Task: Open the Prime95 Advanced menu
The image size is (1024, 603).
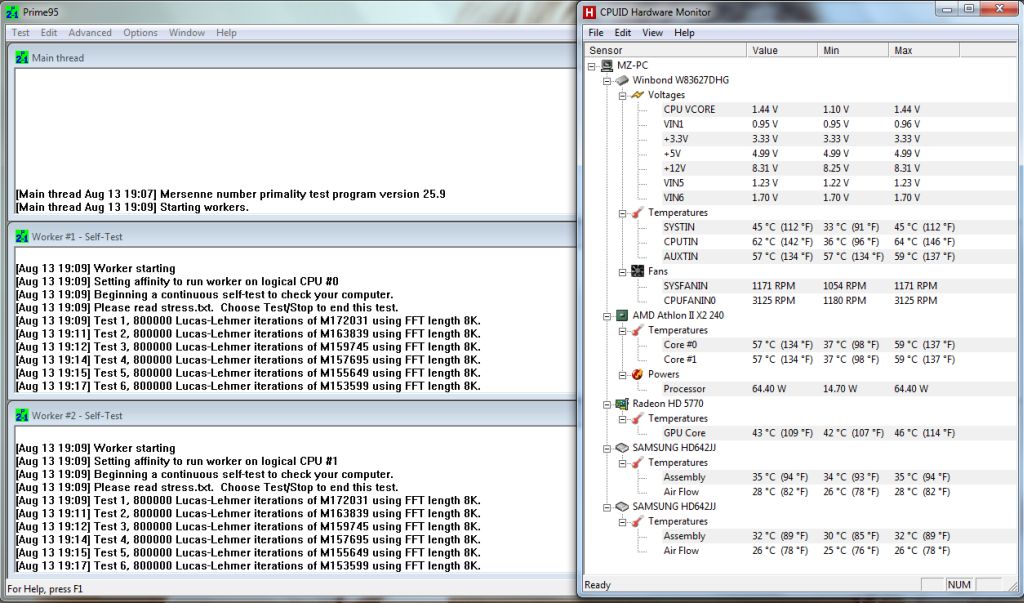Action: (x=90, y=33)
